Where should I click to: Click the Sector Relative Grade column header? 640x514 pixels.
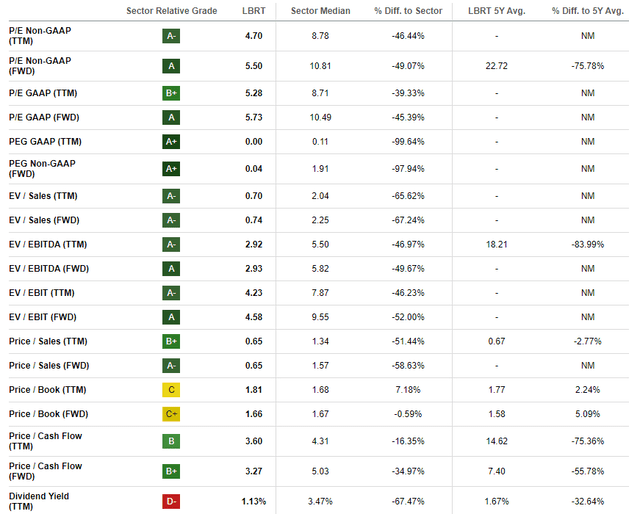coord(171,11)
